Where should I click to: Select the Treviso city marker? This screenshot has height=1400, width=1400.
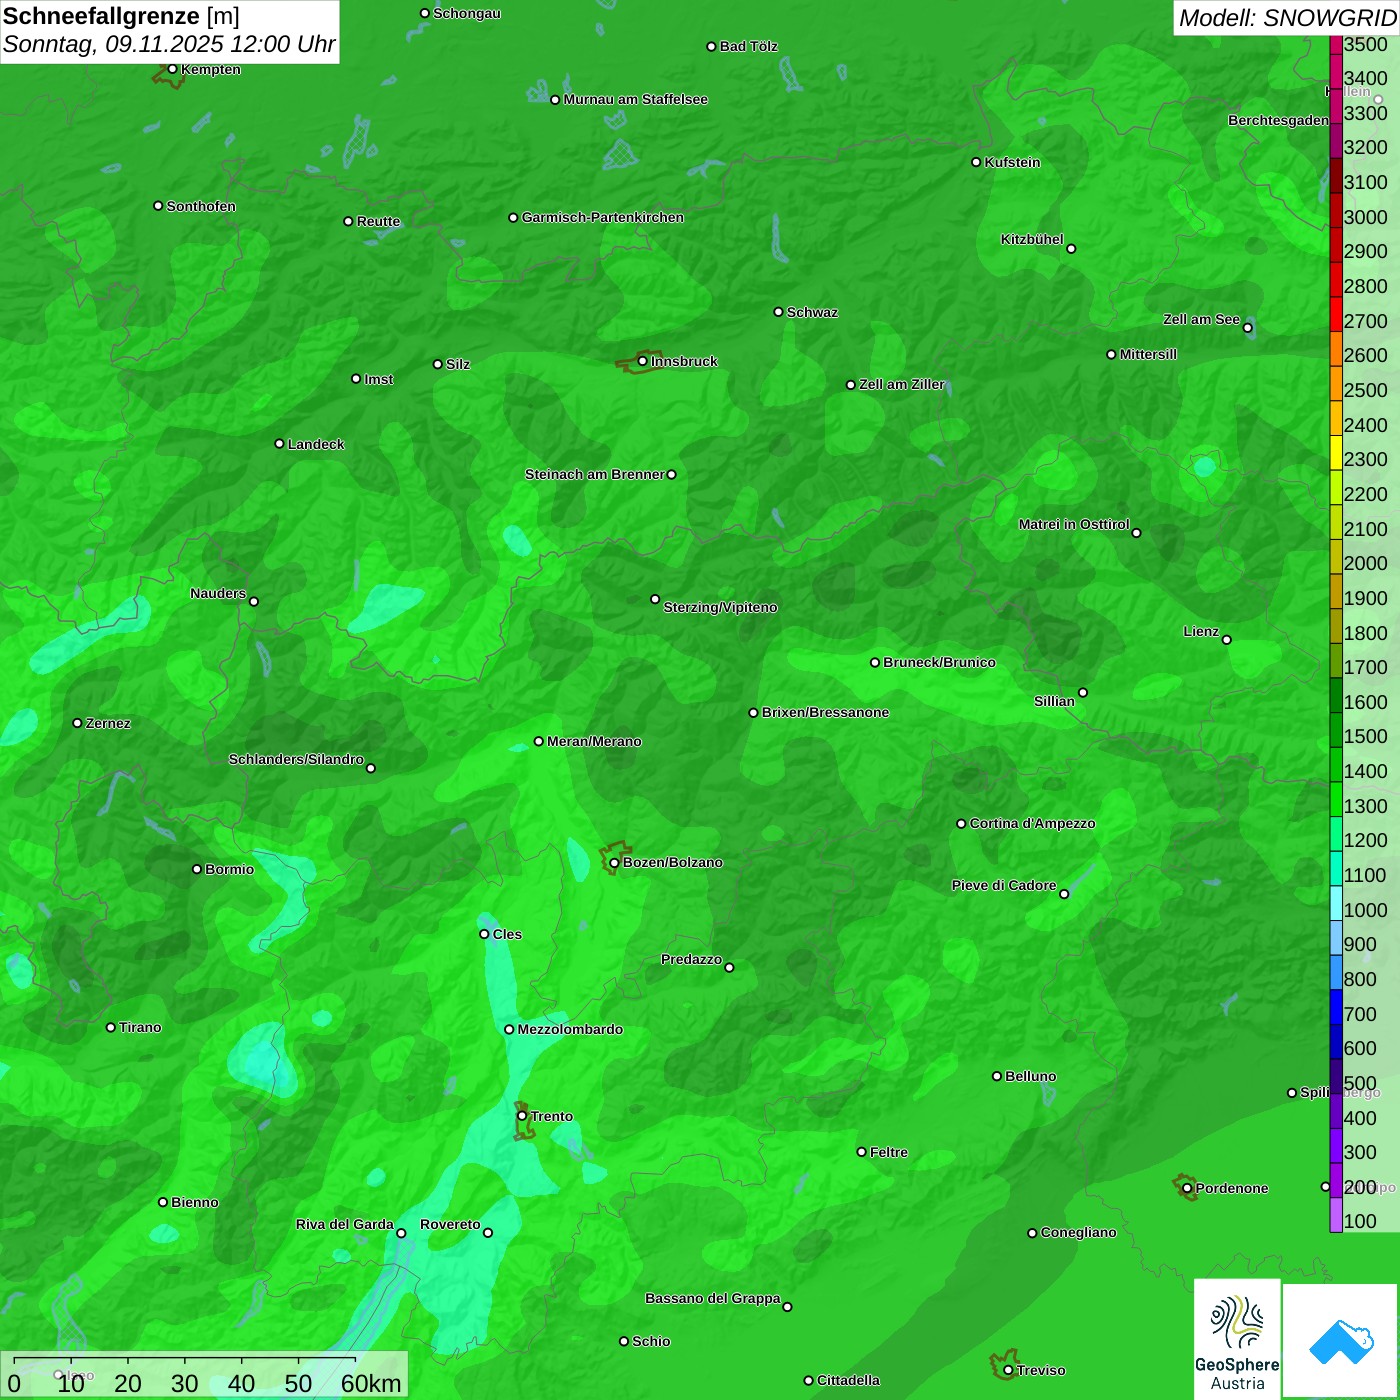pyautogui.click(x=1008, y=1371)
